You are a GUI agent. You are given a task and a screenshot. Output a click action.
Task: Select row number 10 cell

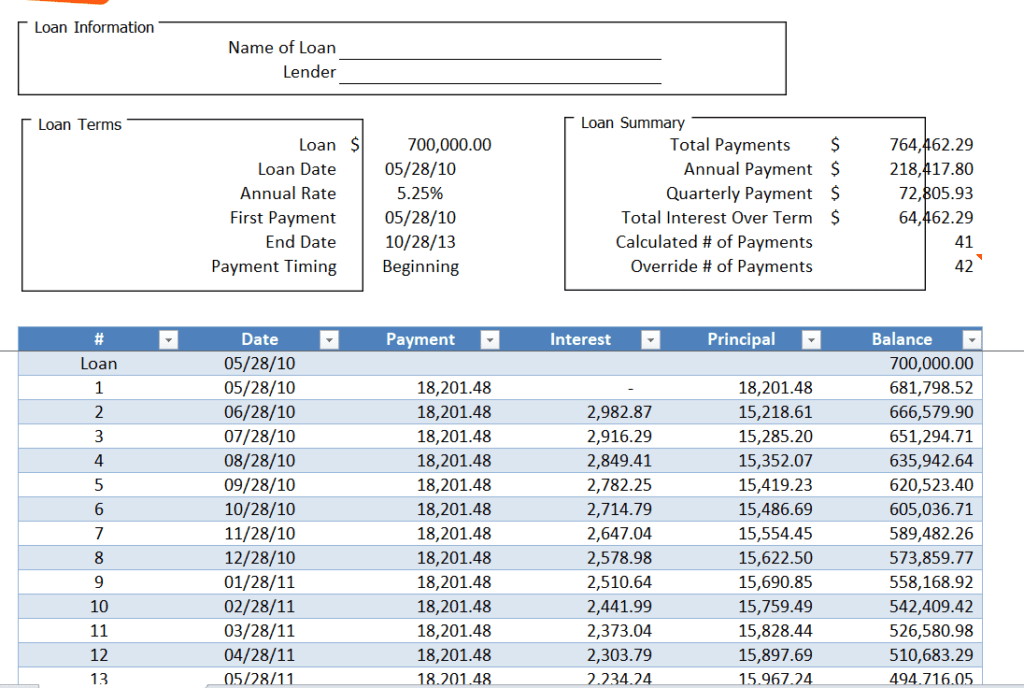pos(99,606)
